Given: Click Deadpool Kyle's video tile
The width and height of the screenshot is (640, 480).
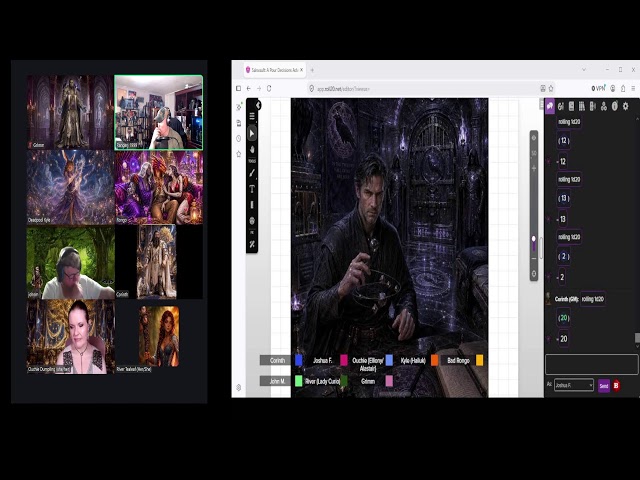Looking at the screenshot, I should tap(70, 187).
